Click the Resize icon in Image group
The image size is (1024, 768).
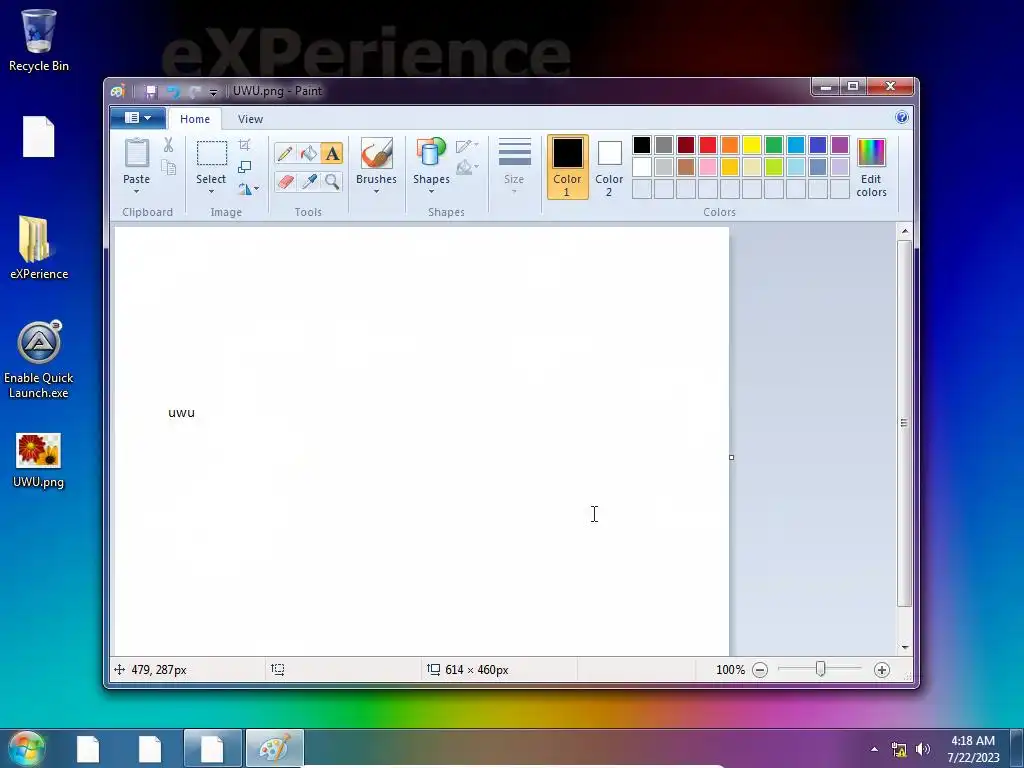[245, 167]
